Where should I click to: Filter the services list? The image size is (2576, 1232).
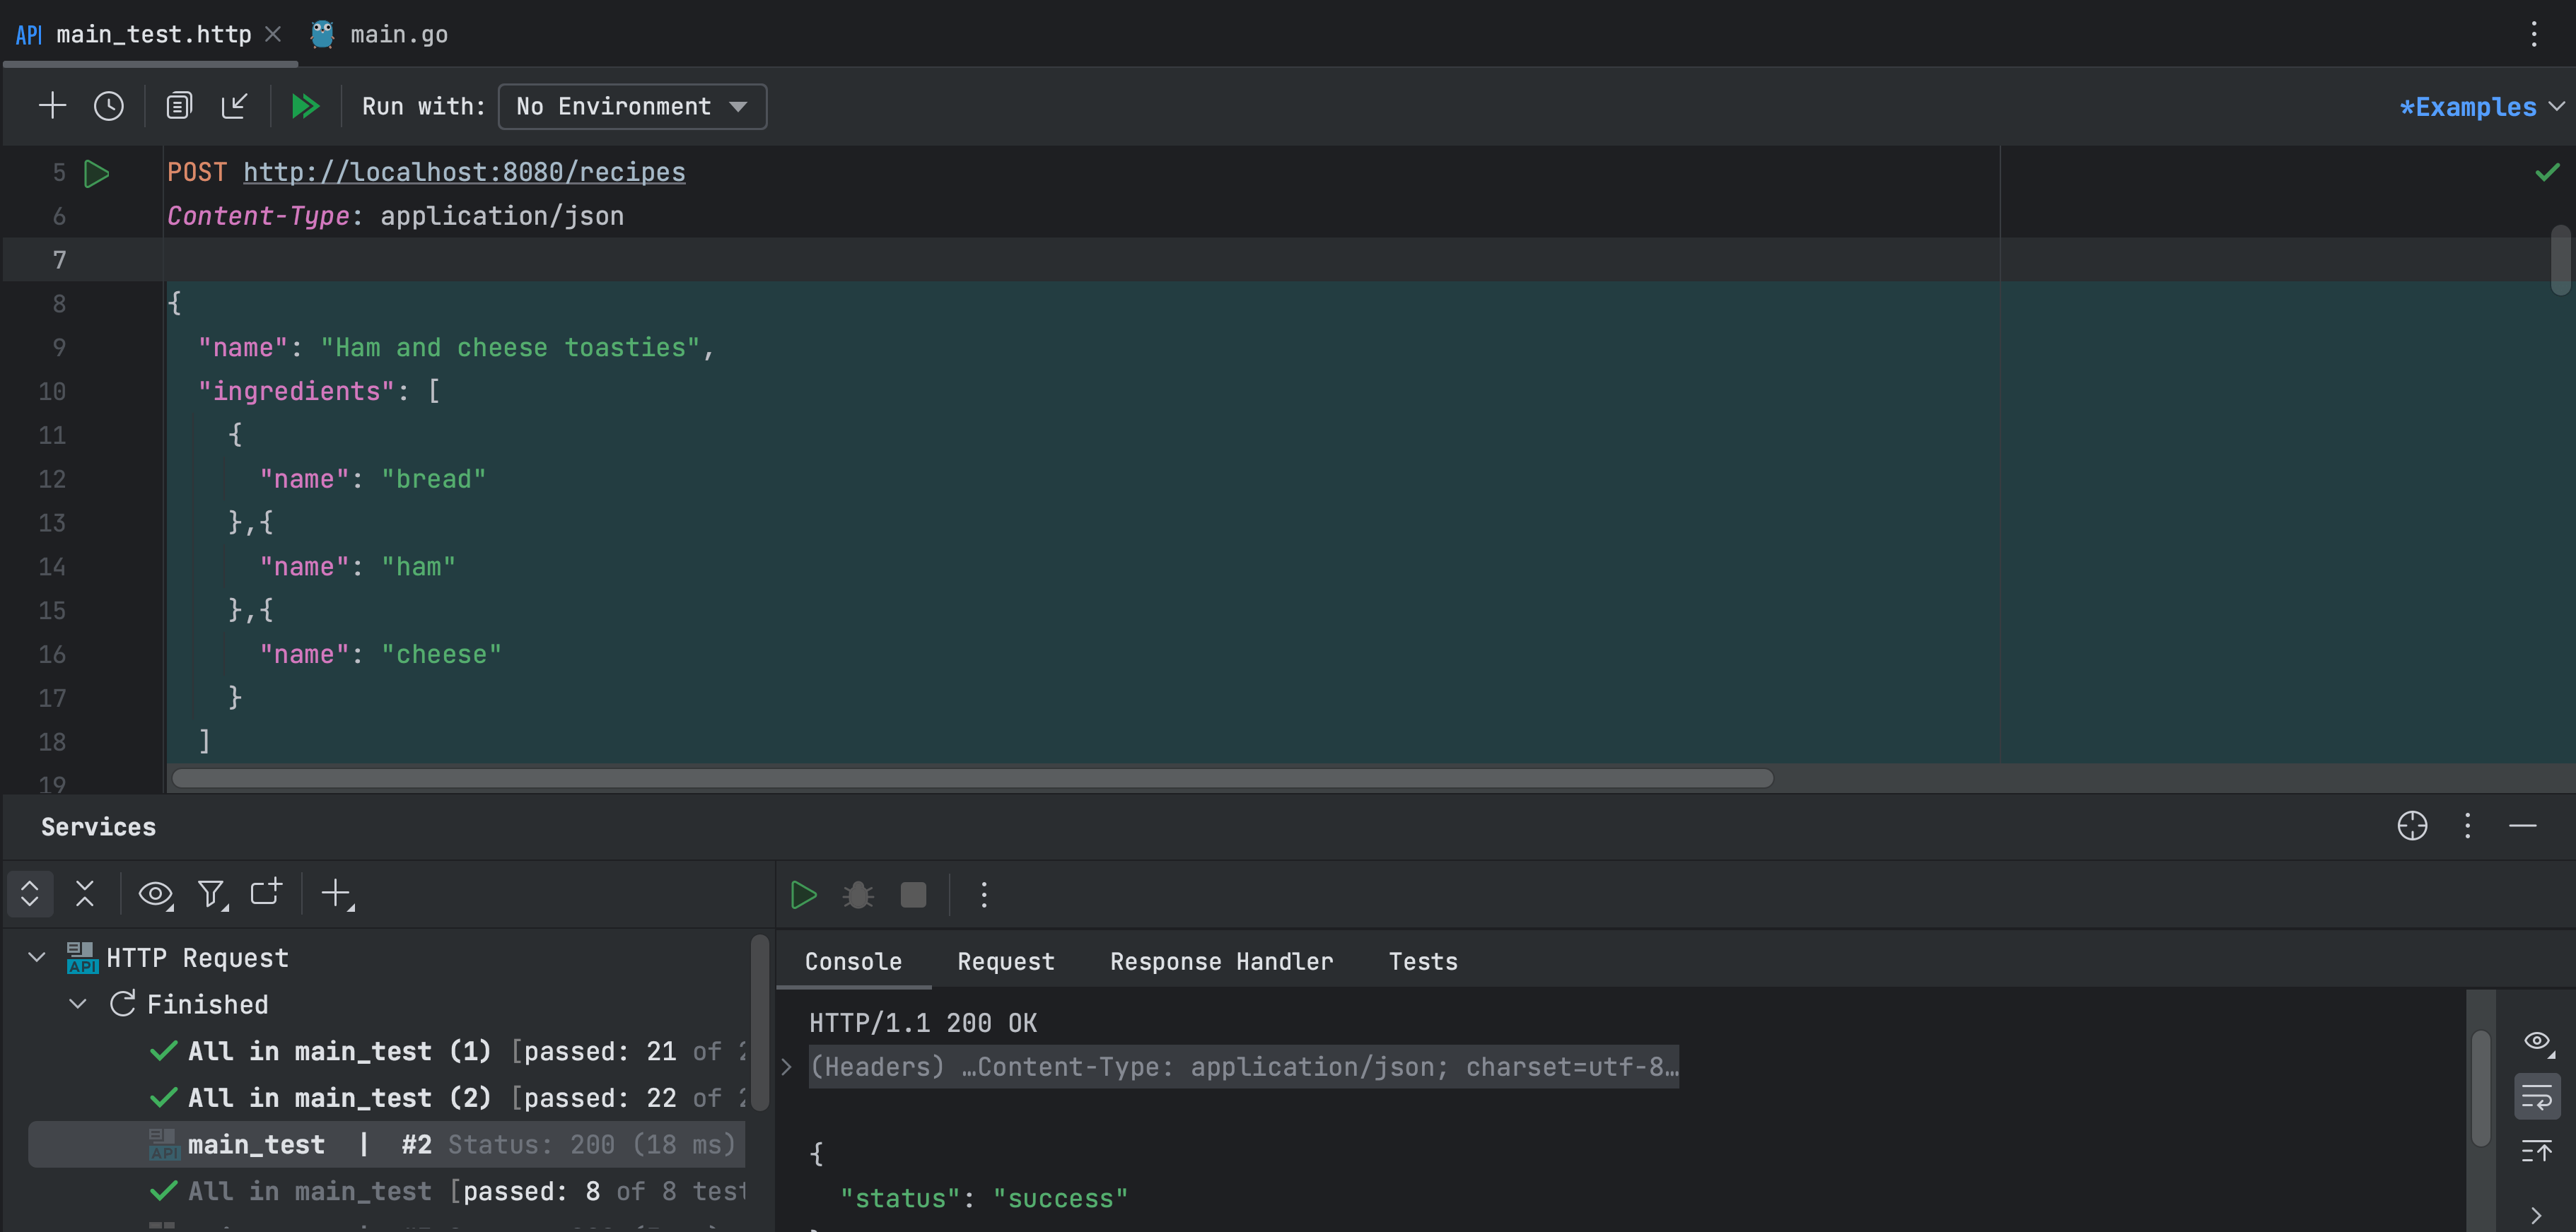click(211, 894)
